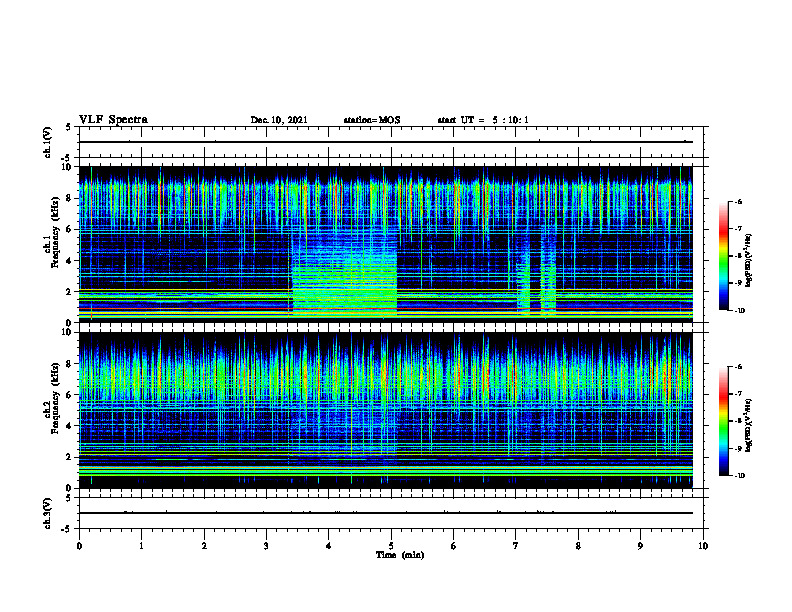Click the ch.1 broadband noise burst near minute 4
The image size is (792, 612).
[344, 275]
